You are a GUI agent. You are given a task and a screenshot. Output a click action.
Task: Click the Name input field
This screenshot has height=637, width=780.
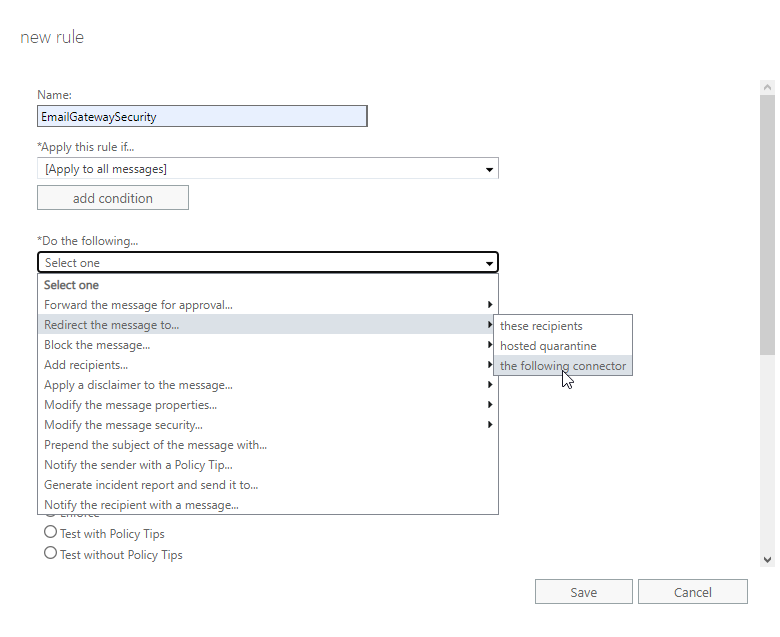(x=202, y=116)
